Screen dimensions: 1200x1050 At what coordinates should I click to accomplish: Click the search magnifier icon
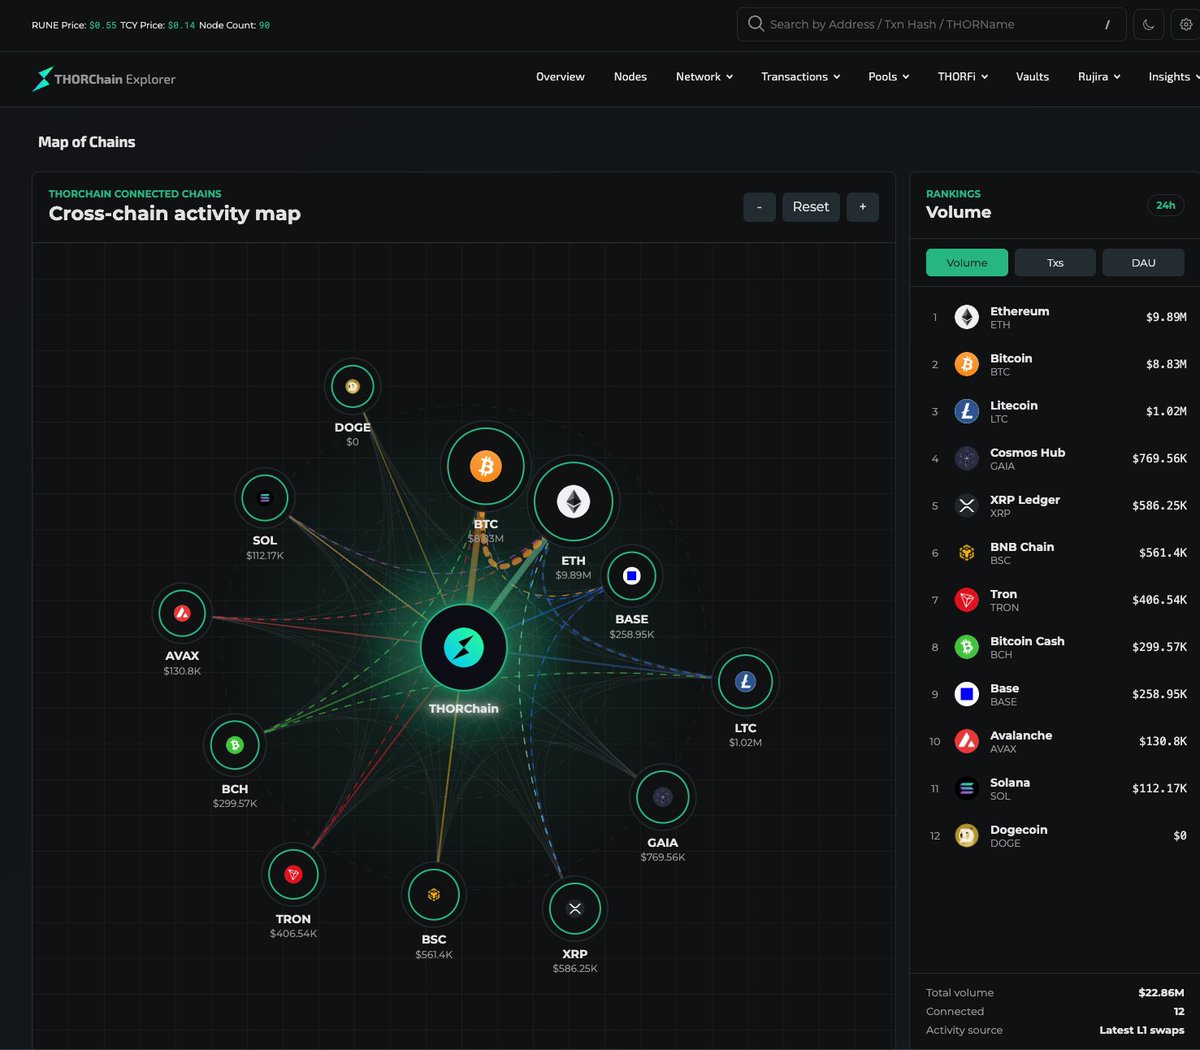tap(756, 24)
